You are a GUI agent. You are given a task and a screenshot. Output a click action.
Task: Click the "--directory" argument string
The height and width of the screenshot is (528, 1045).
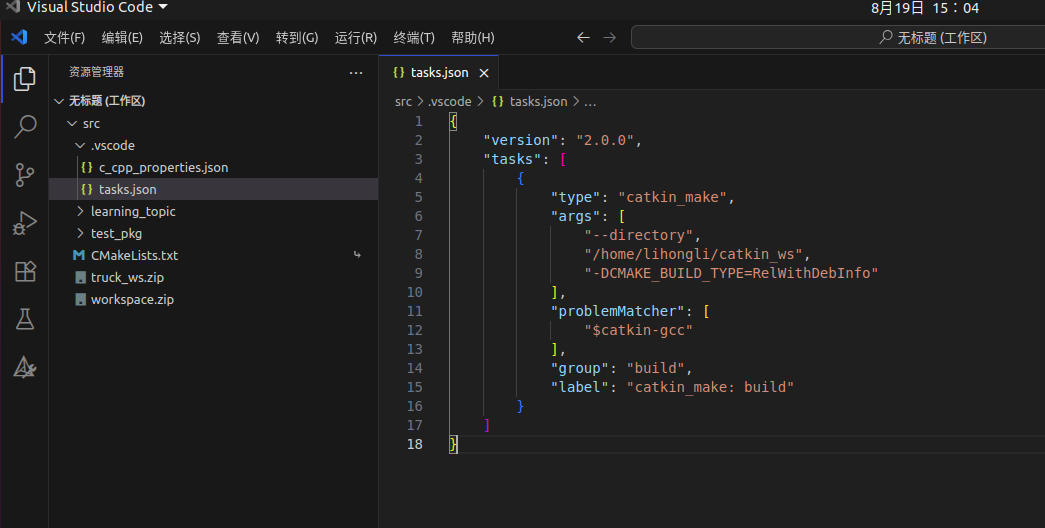point(639,235)
